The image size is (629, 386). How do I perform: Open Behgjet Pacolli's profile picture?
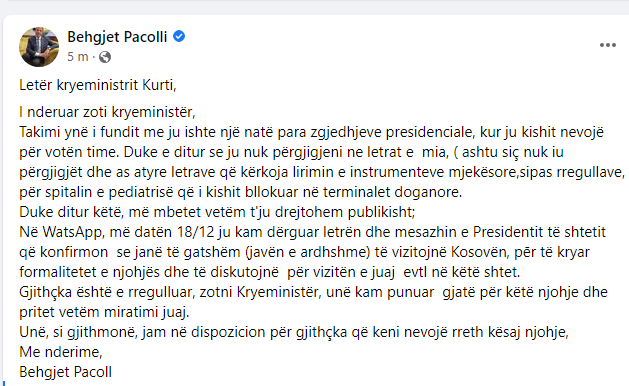[39, 47]
